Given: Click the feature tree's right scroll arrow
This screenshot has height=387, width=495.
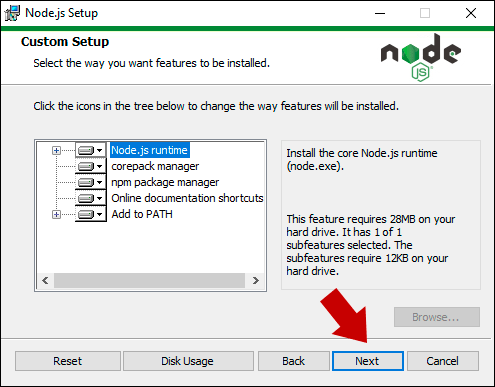Looking at the screenshot, I should coord(256,280).
